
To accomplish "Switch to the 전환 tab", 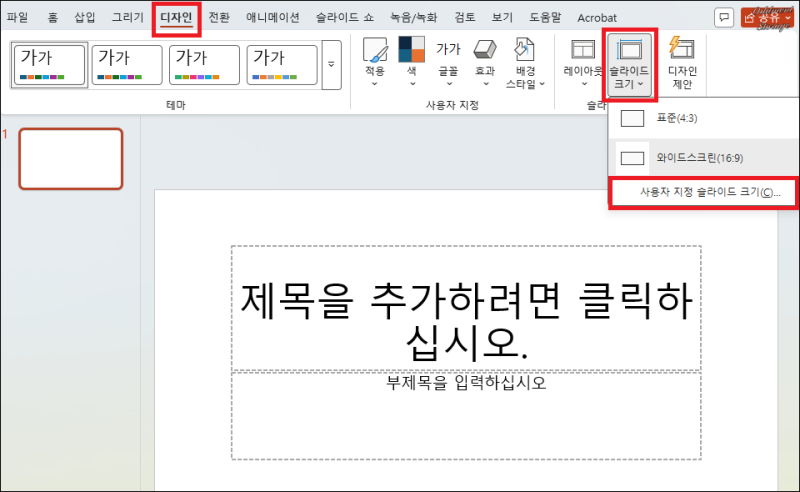I will [219, 17].
